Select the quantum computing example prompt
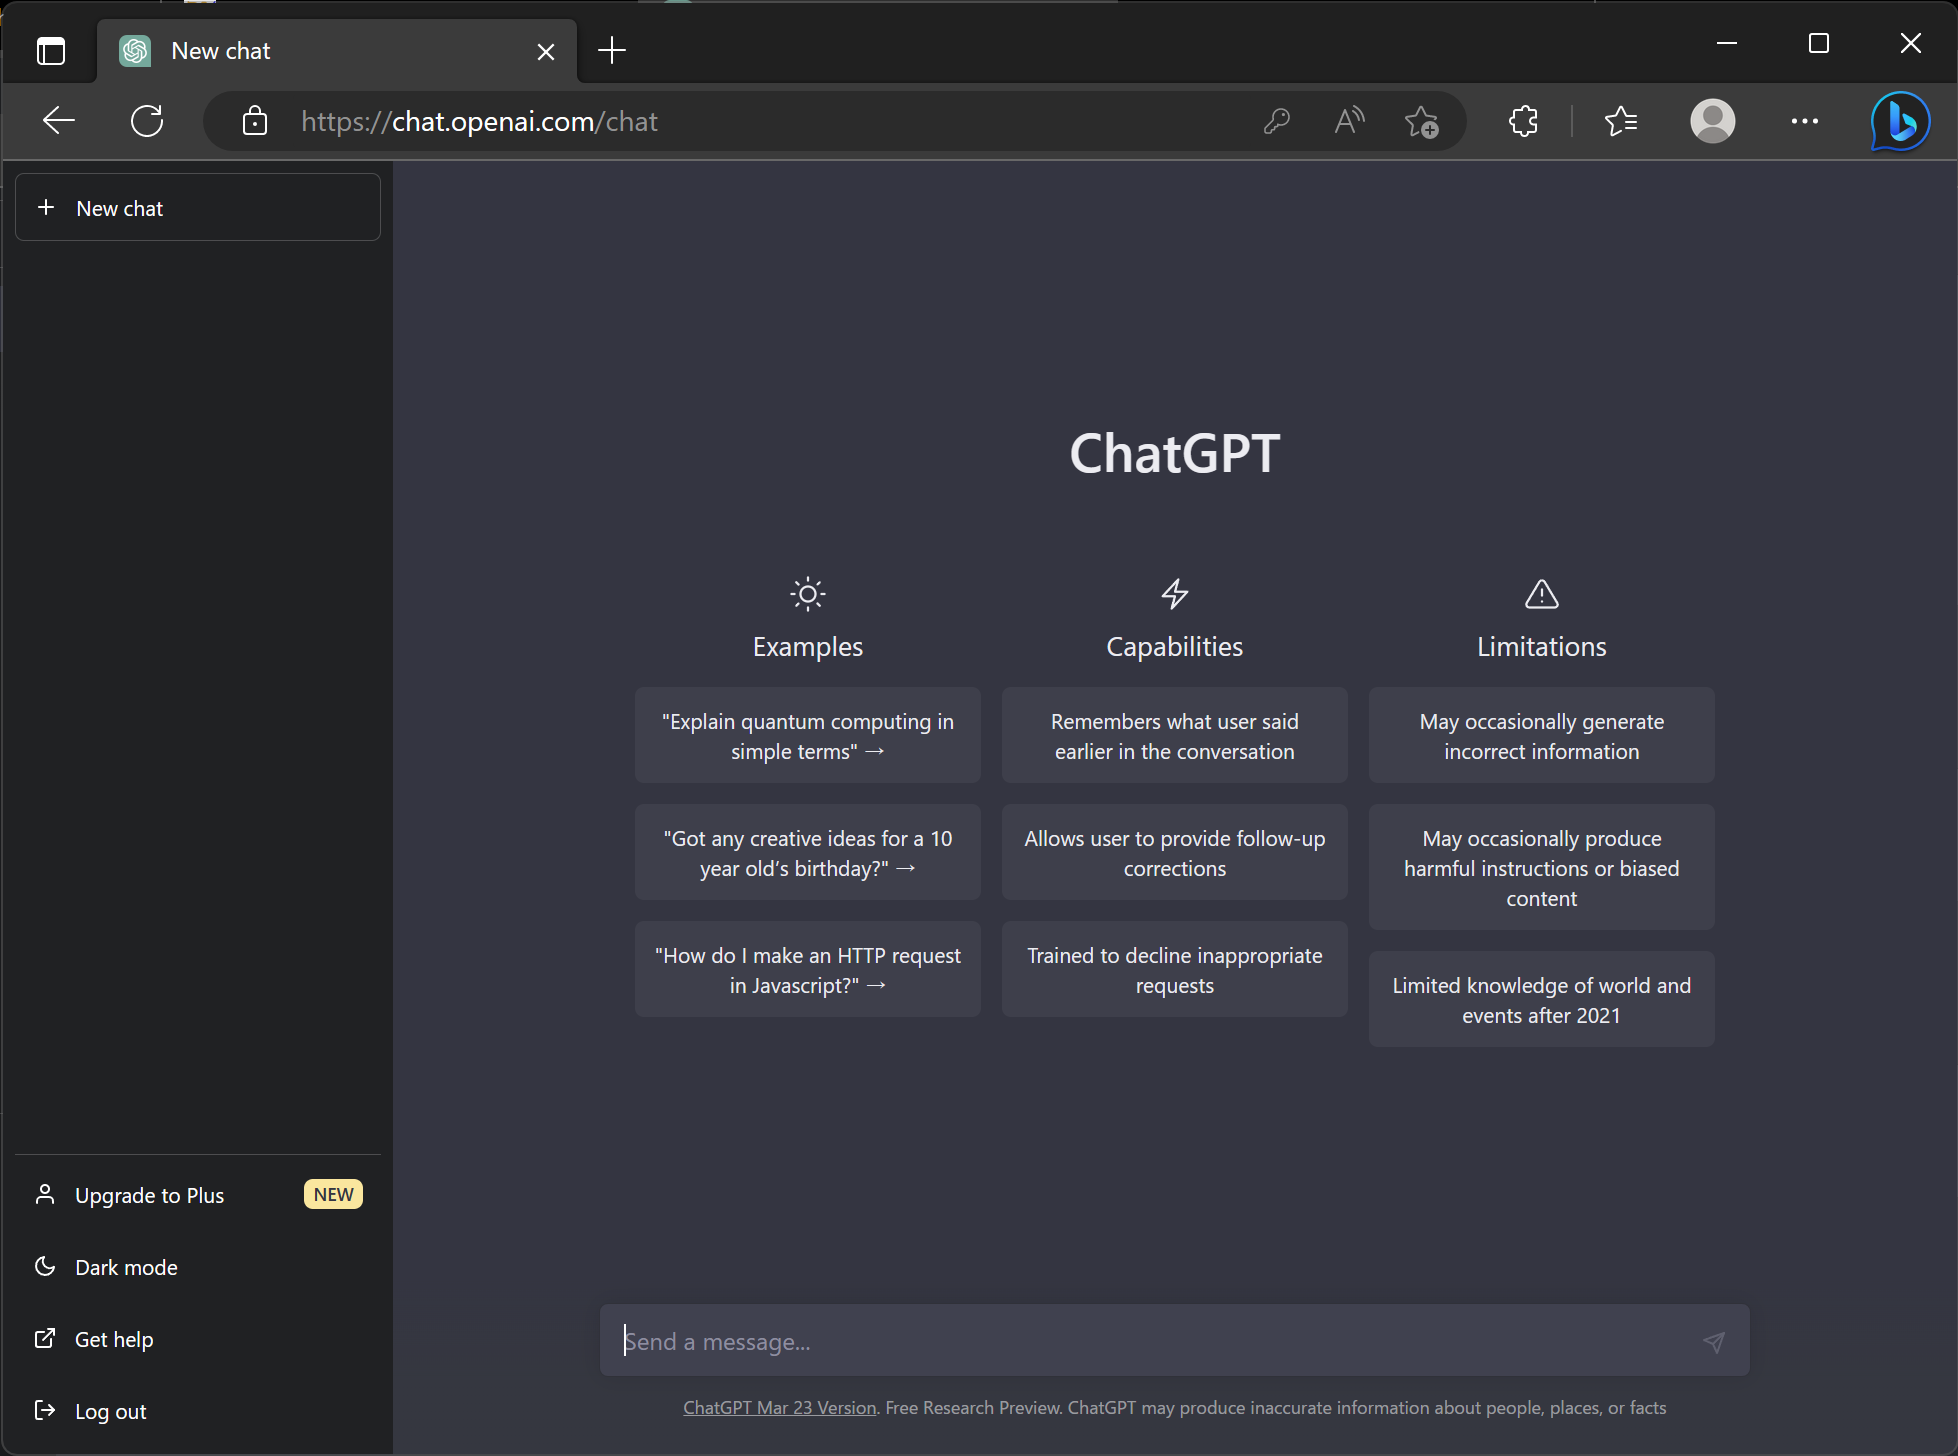Screen dimensions: 1958x1456 pos(808,736)
